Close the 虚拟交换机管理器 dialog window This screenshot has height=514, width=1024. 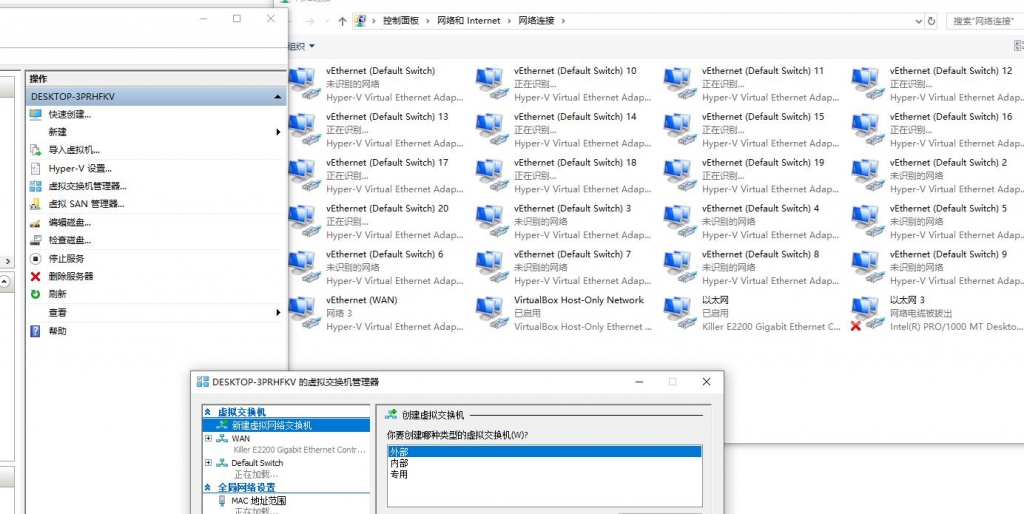(706, 381)
